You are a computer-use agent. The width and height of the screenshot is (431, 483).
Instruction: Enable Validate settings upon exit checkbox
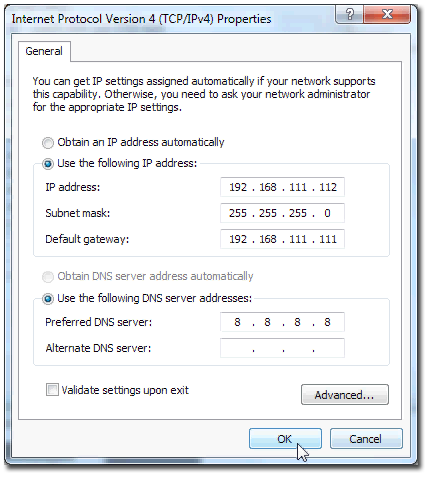52,390
